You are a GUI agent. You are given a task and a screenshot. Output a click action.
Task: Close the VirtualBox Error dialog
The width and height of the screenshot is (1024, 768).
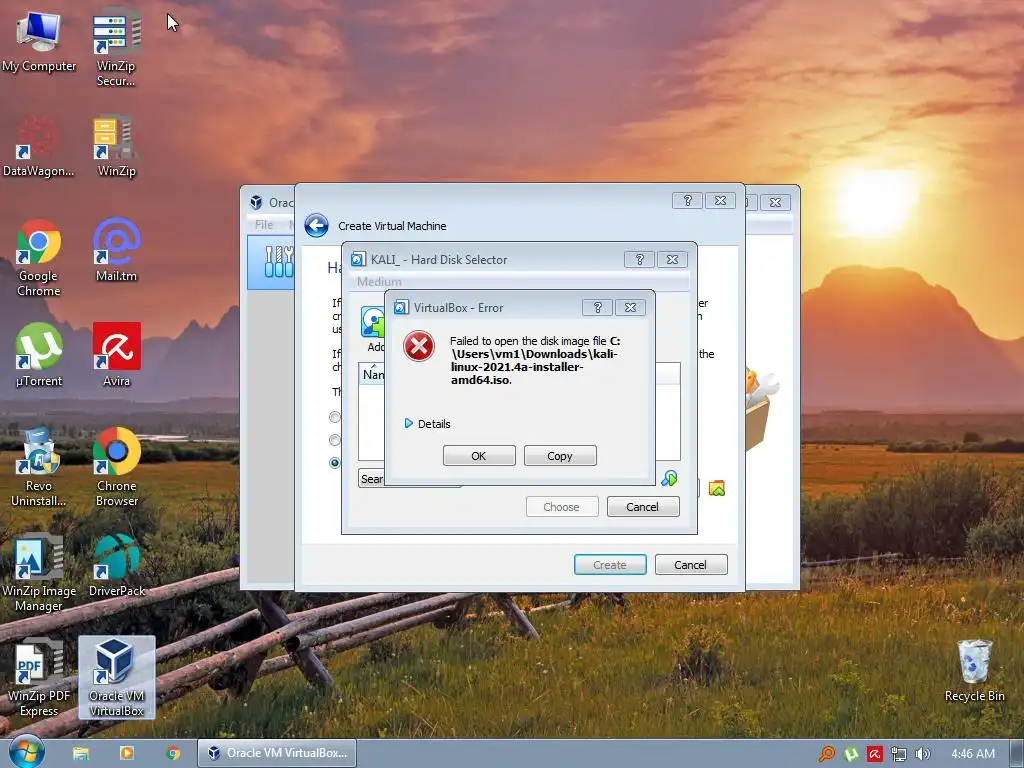click(x=630, y=308)
